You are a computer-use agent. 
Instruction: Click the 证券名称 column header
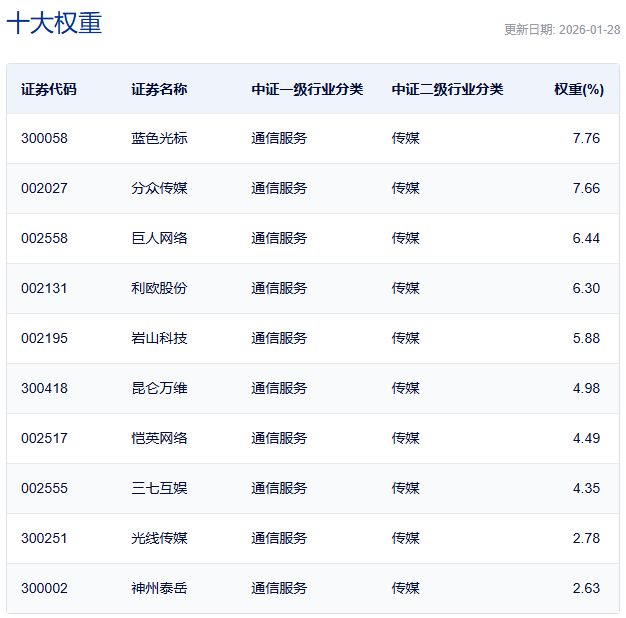tap(159, 89)
